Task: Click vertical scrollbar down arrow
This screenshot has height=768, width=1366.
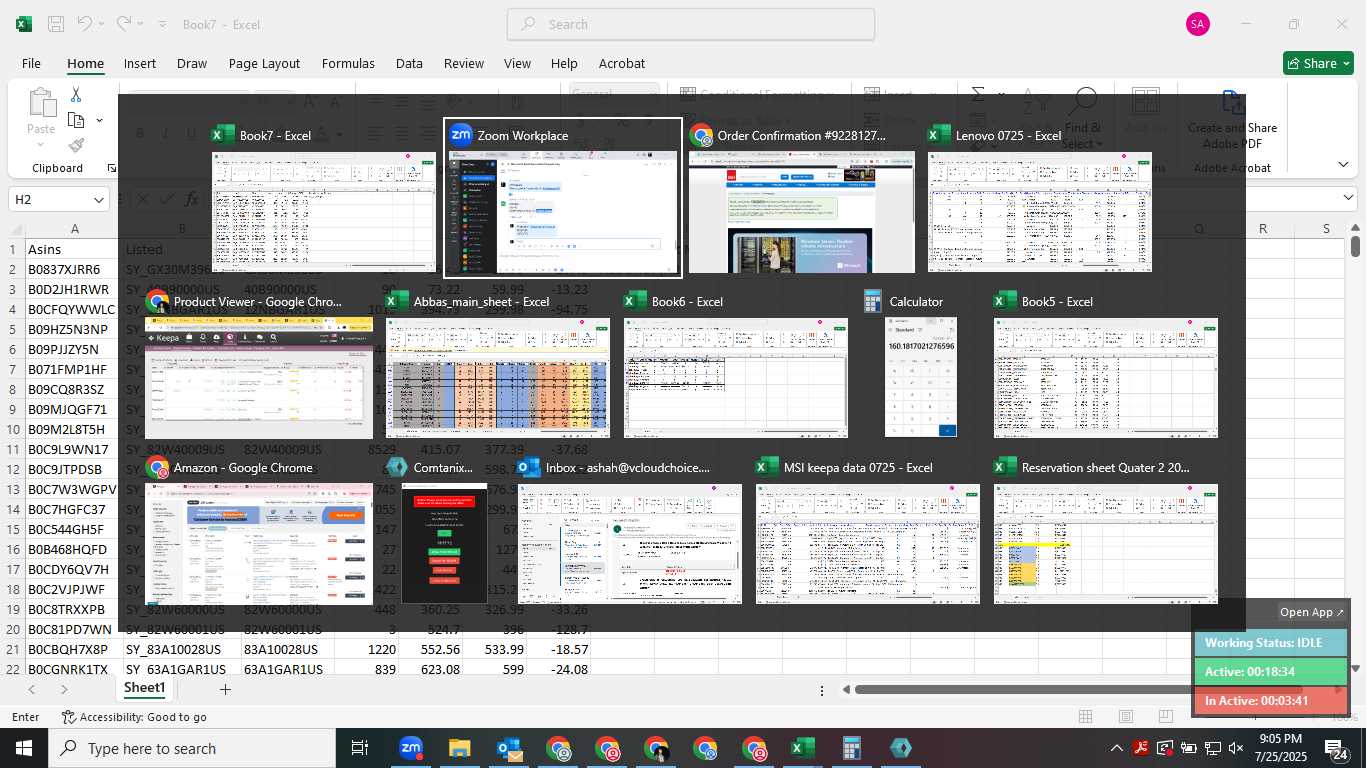Action: [1356, 668]
